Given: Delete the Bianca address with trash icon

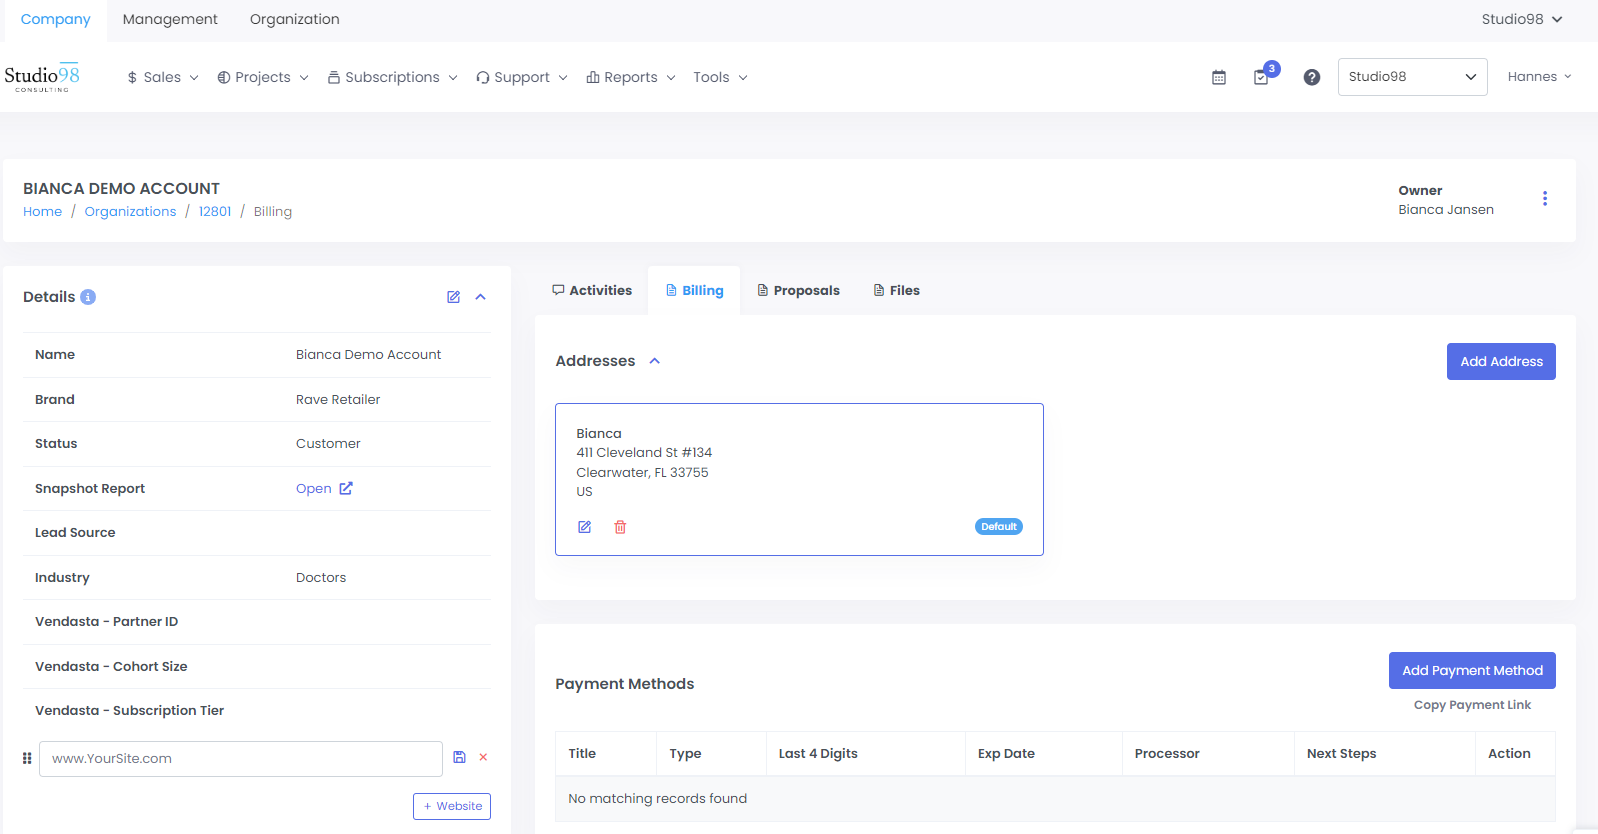Looking at the screenshot, I should point(620,527).
